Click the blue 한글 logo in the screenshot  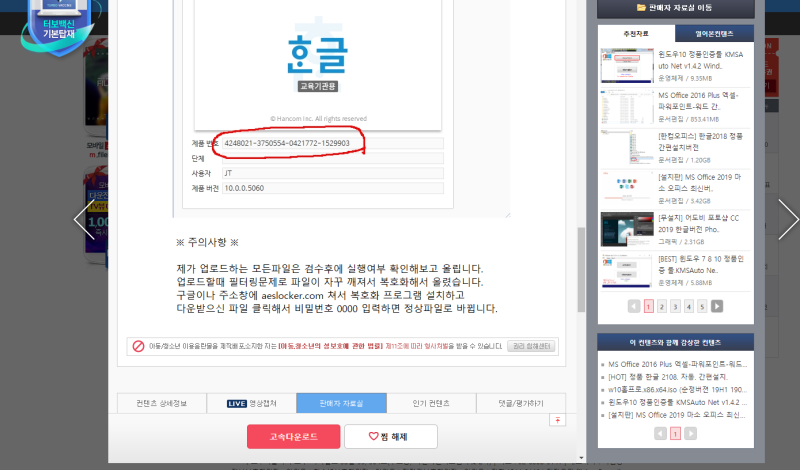coord(317,54)
